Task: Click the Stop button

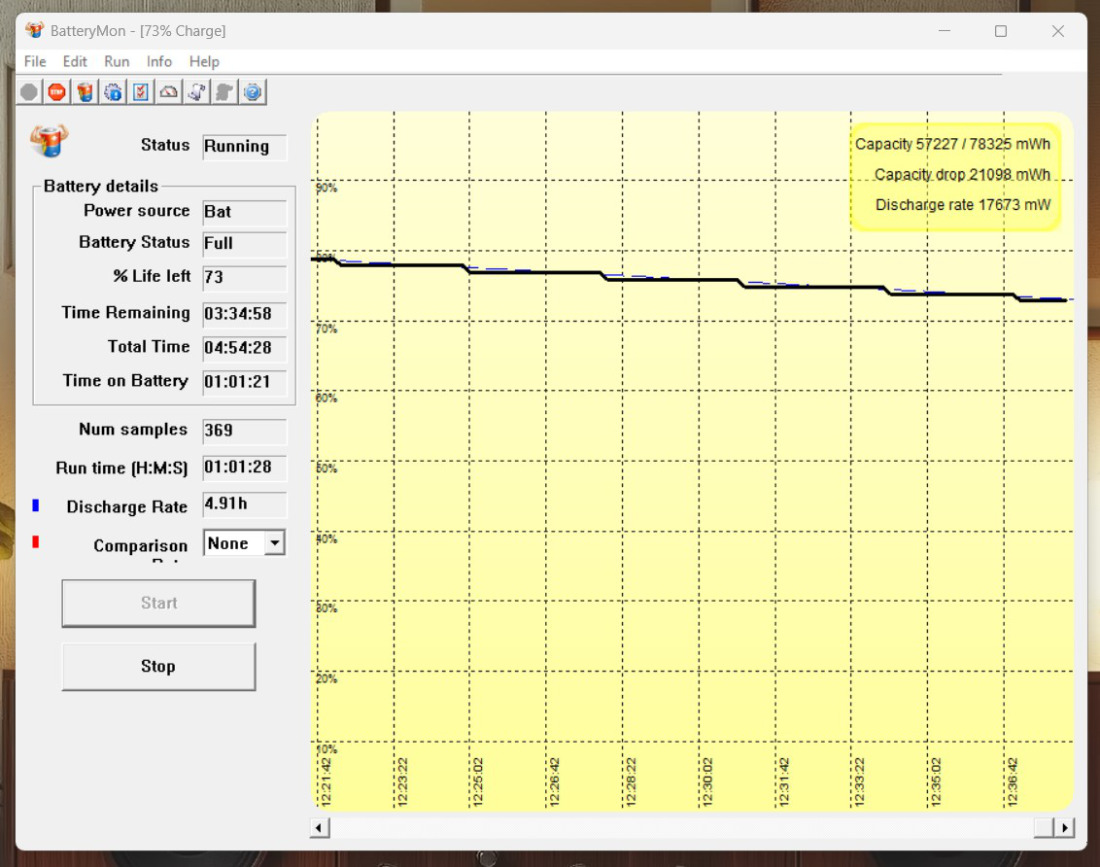Action: (x=159, y=666)
